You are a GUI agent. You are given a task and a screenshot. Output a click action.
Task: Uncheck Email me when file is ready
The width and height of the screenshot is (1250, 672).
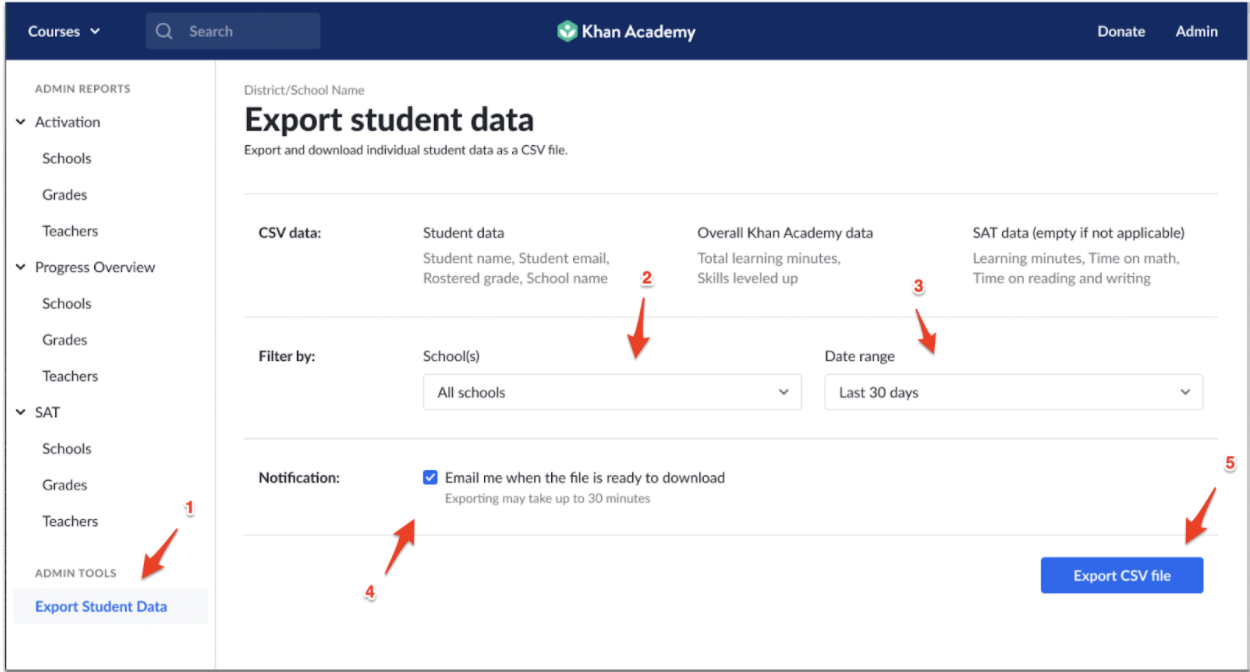(430, 478)
